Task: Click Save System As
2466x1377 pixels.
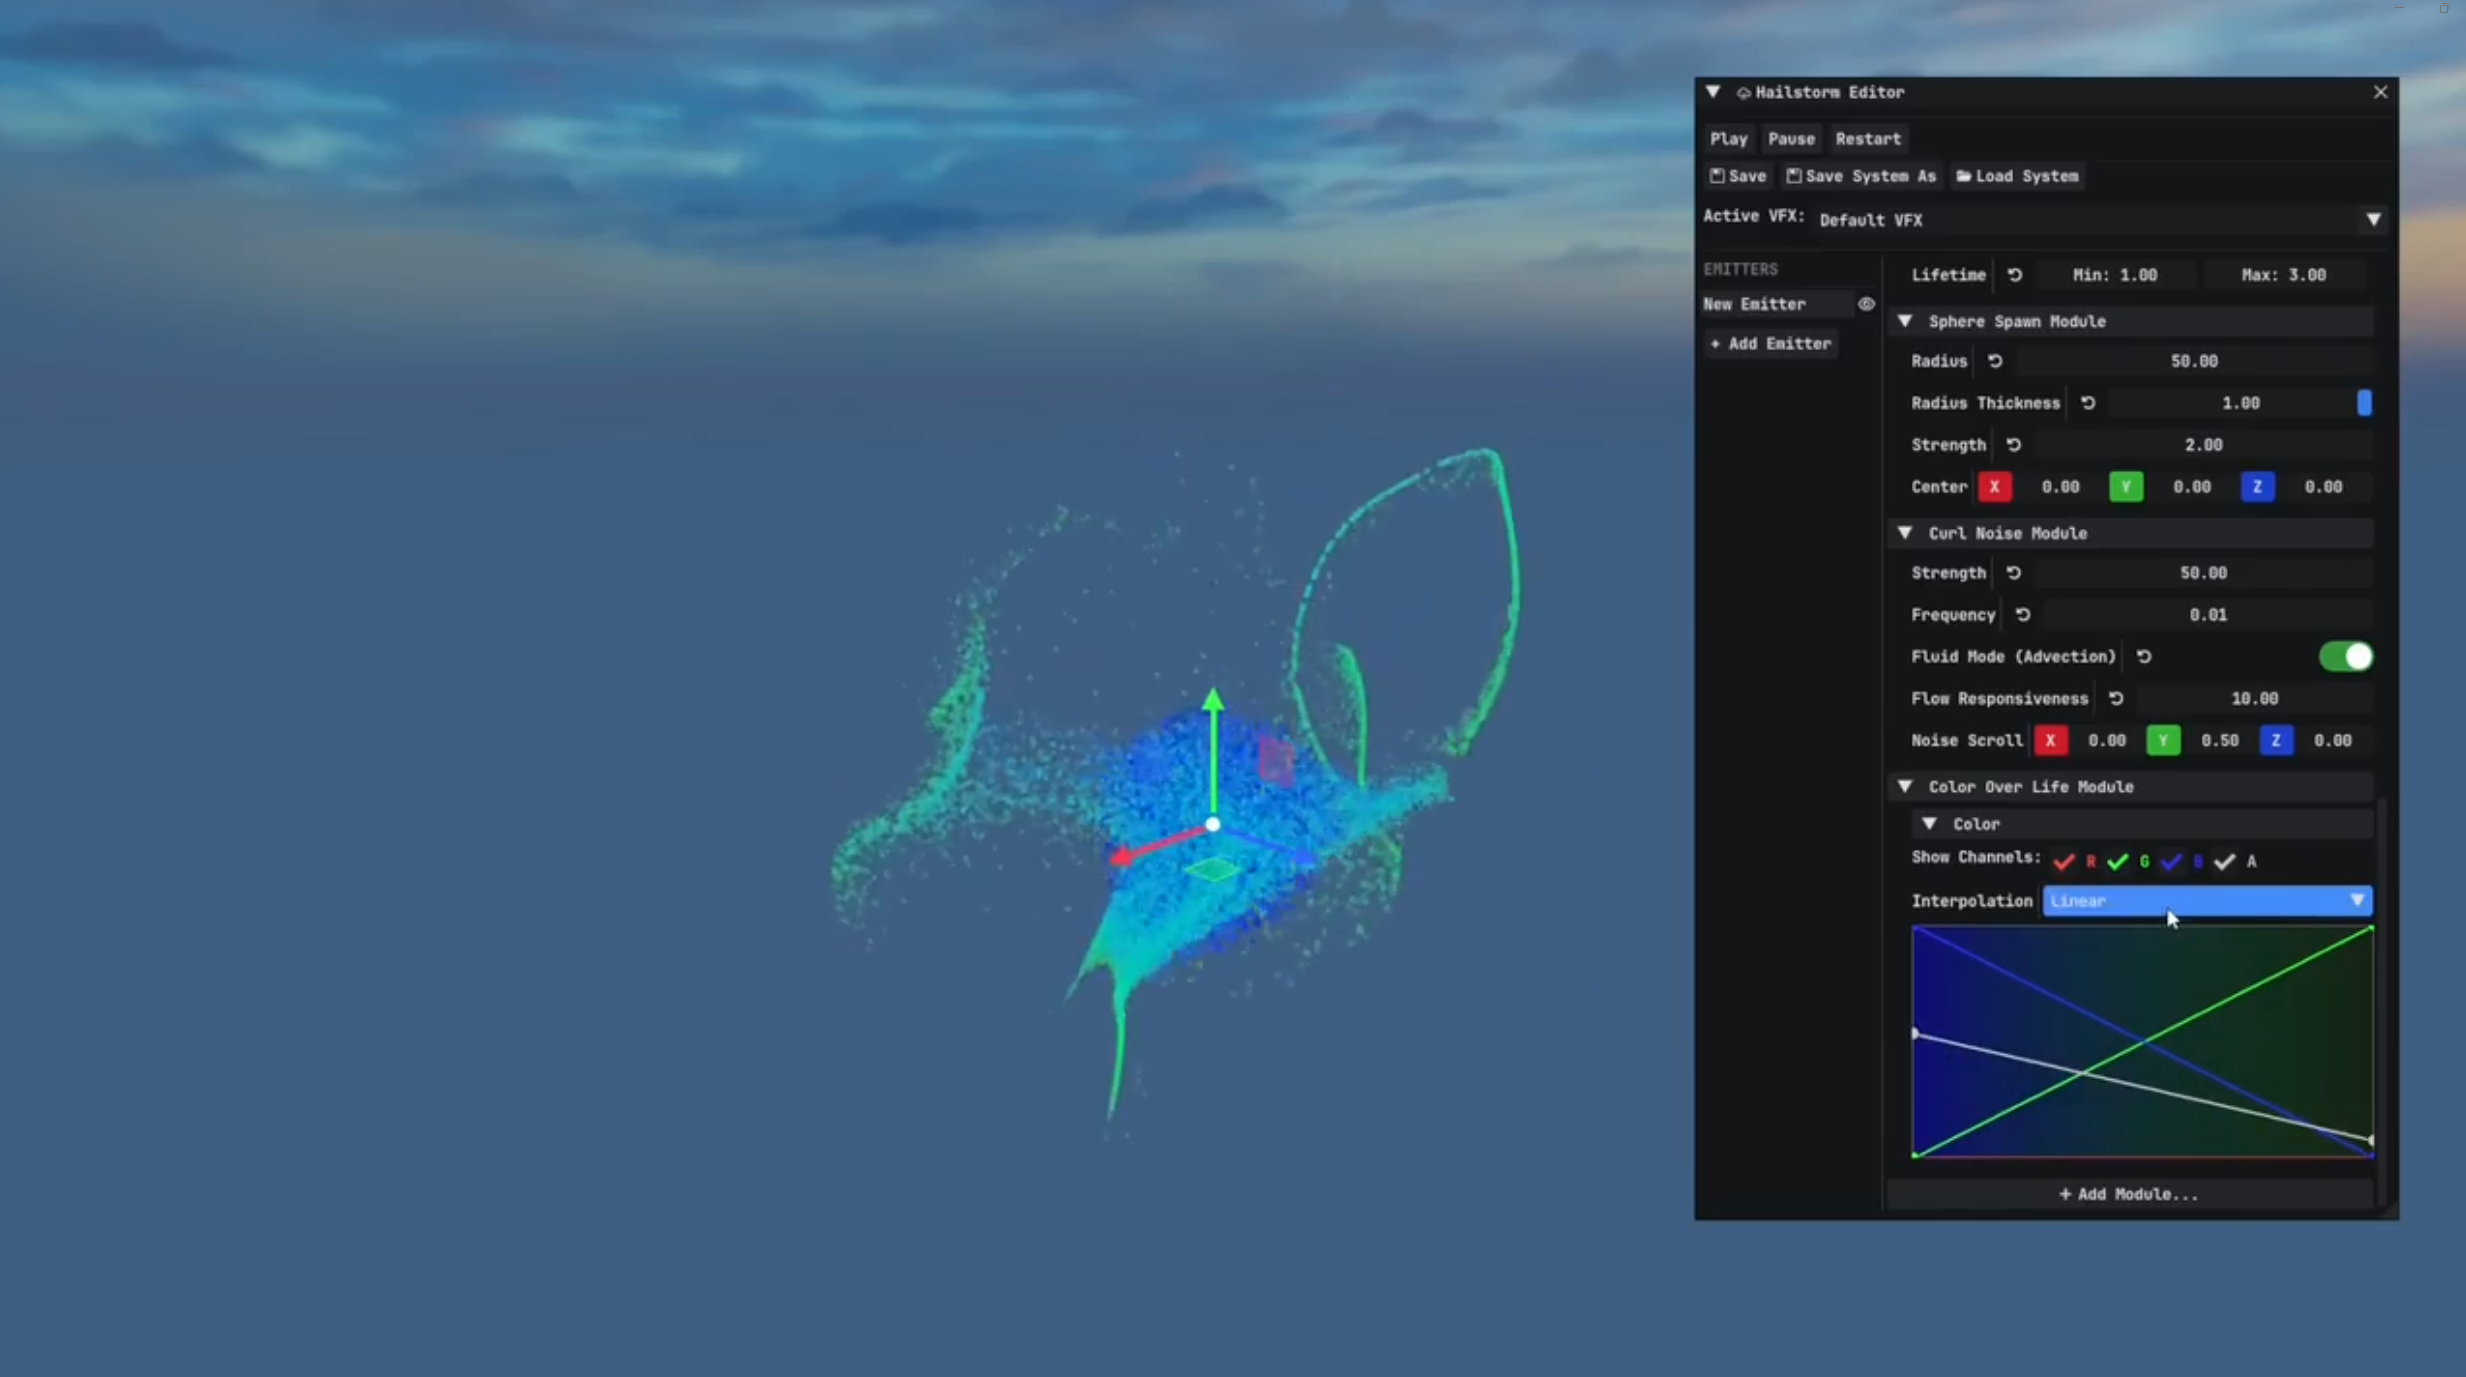Action: click(x=1861, y=176)
